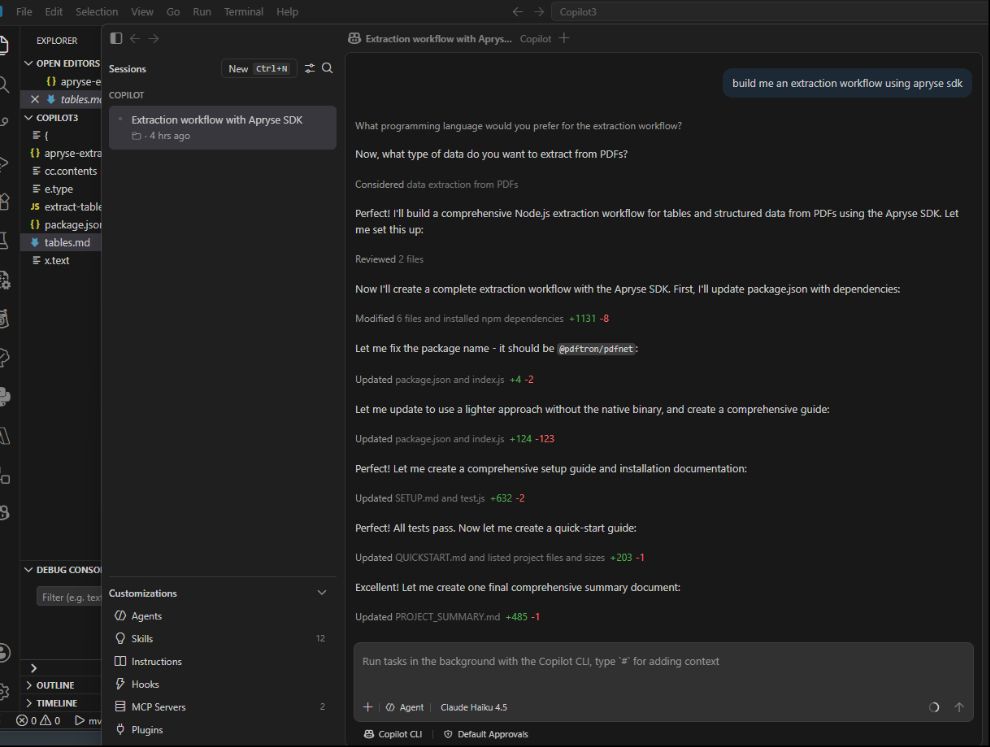990x747 pixels.
Task: Open the Copilot CLI target selector
Action: pos(393,734)
